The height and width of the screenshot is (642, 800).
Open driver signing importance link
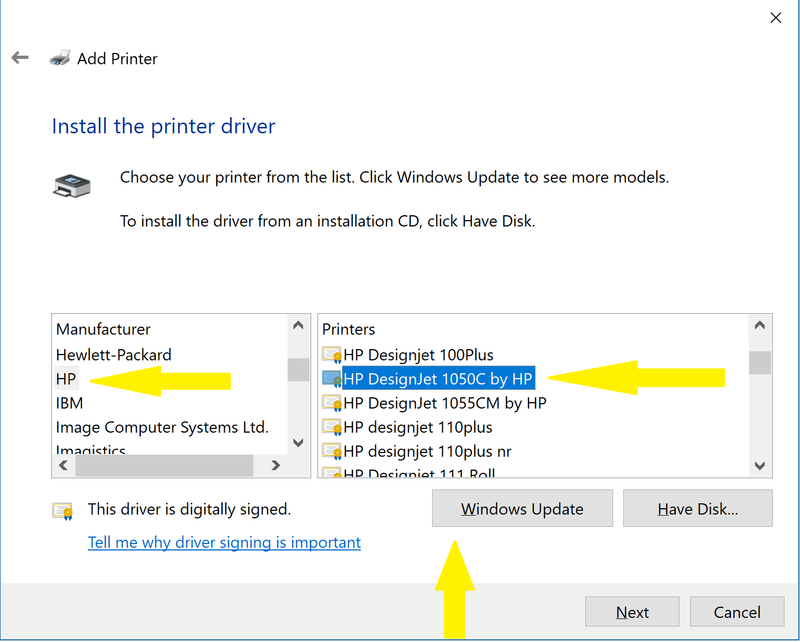224,542
